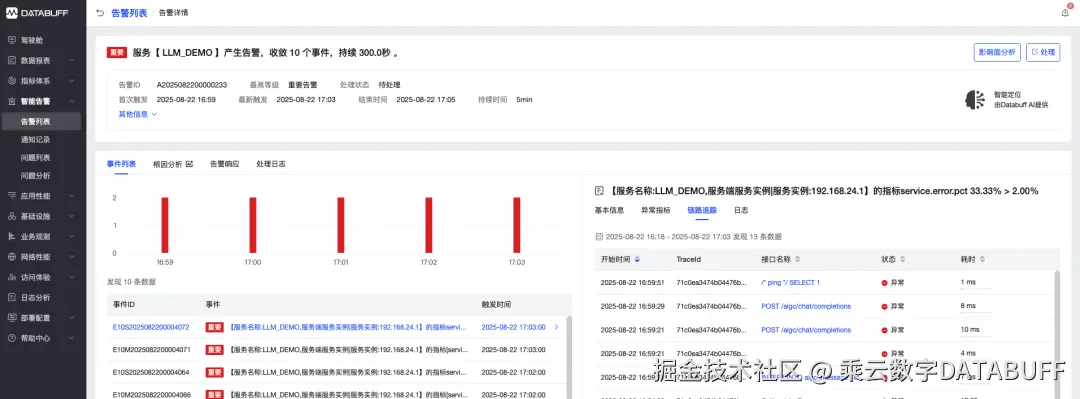The image size is (1080, 399).
Task: Click the DATABUFF logo
Action: pyautogui.click(x=37, y=12)
